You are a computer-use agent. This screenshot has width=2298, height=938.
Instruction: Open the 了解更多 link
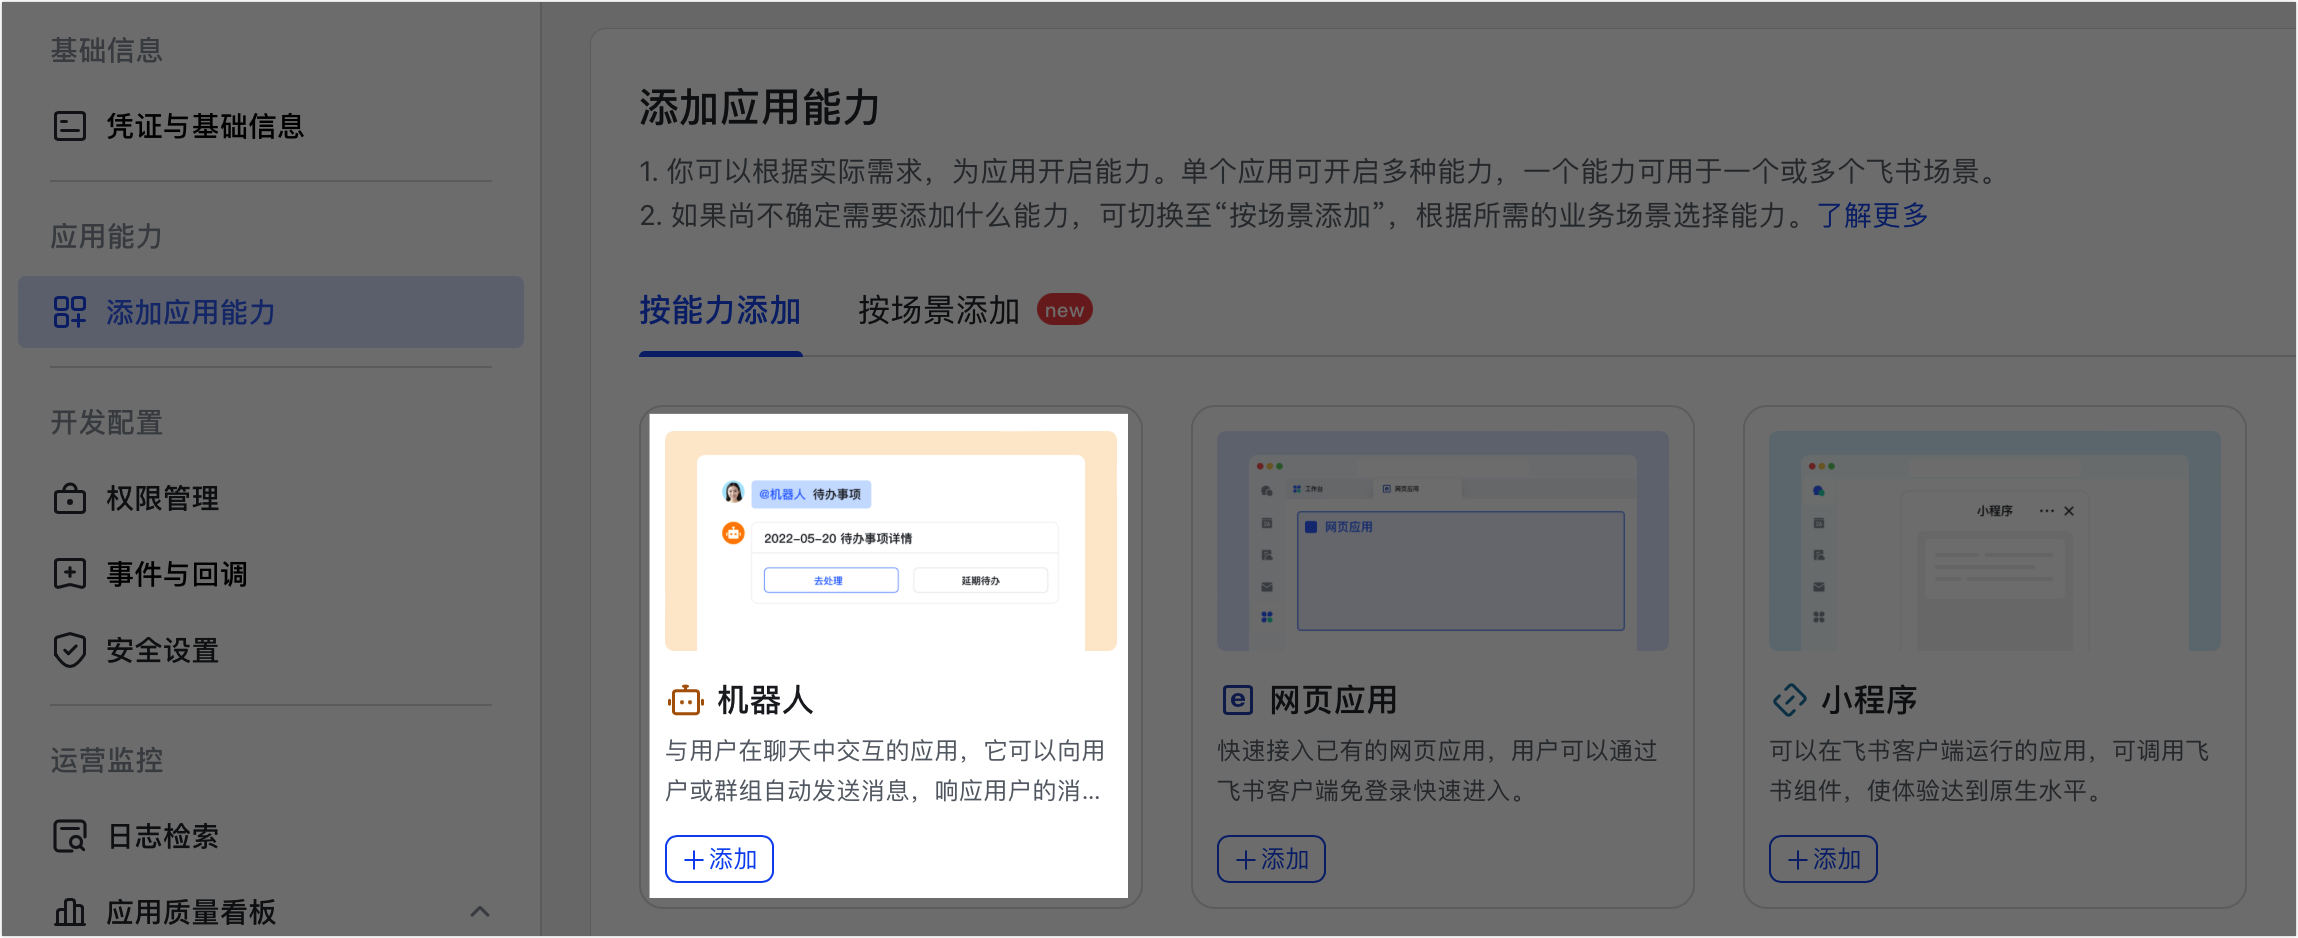pos(1875,215)
